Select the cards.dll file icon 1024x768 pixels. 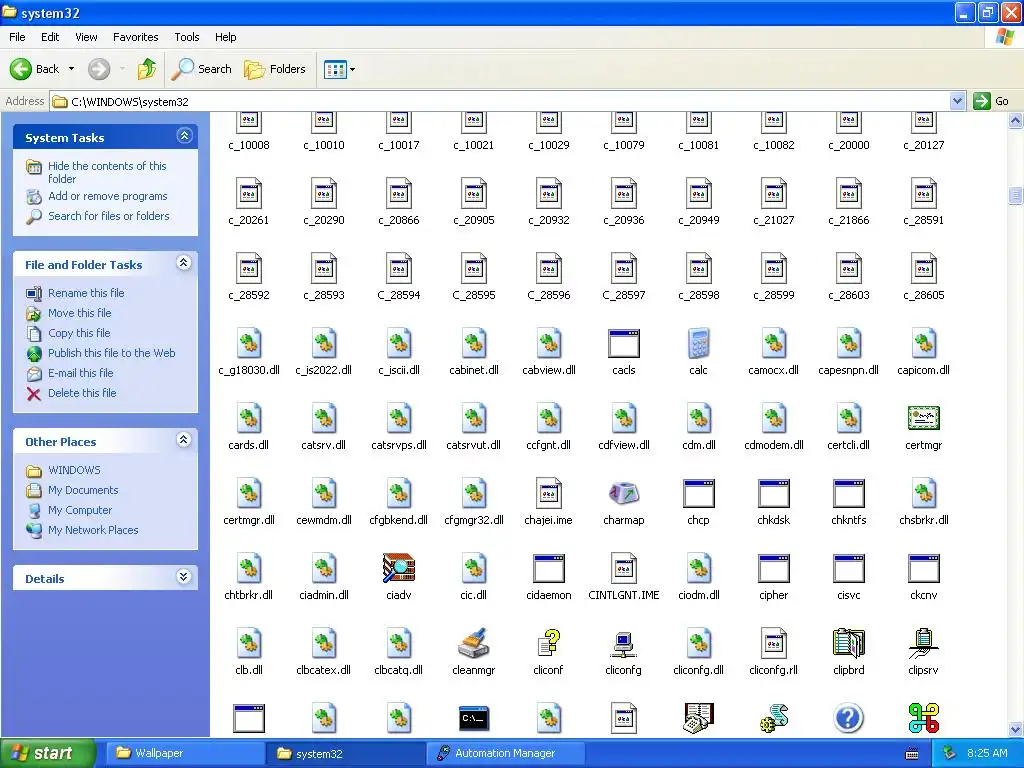click(249, 419)
